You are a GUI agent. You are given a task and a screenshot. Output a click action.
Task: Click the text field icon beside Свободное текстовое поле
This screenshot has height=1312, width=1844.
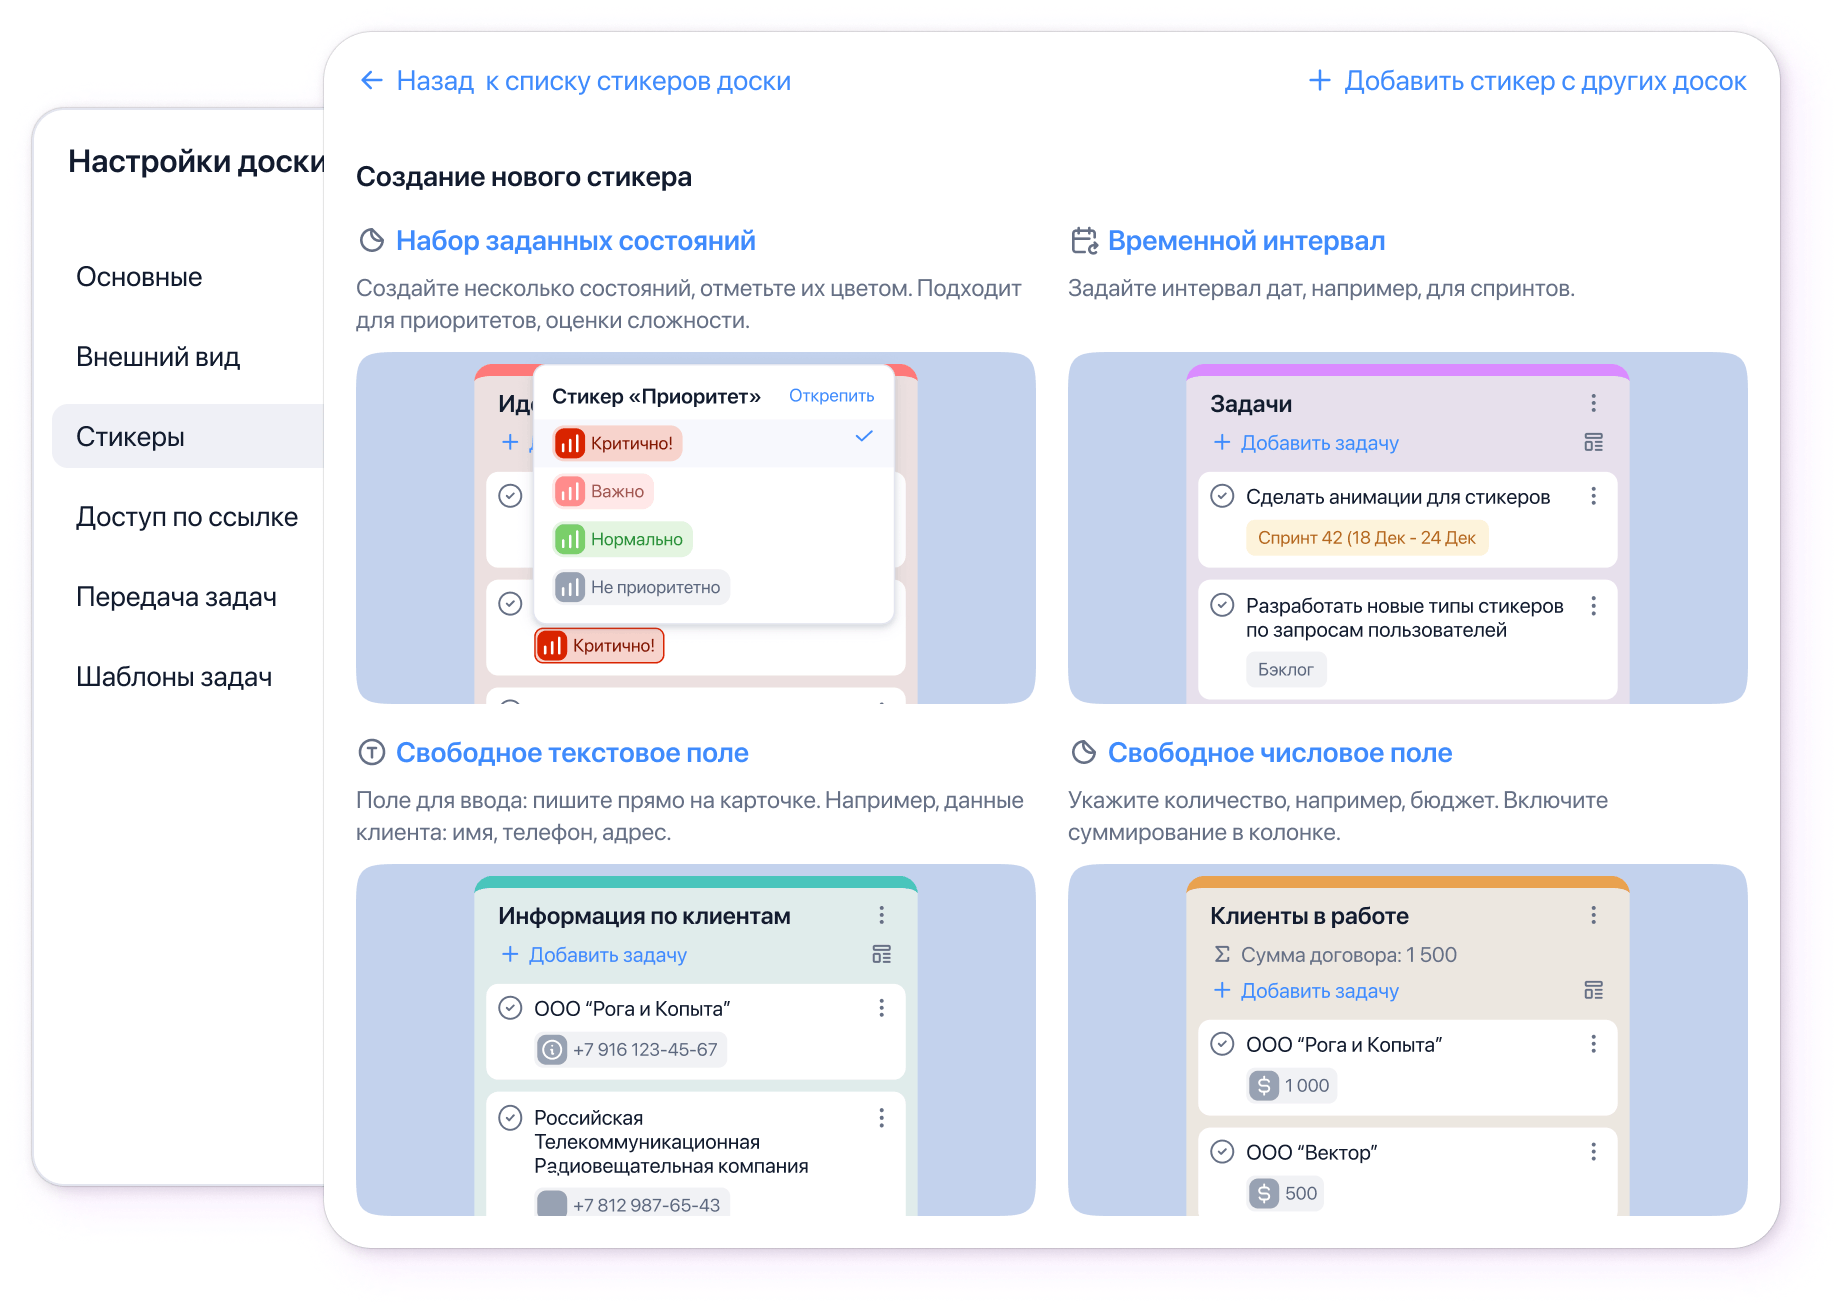372,753
